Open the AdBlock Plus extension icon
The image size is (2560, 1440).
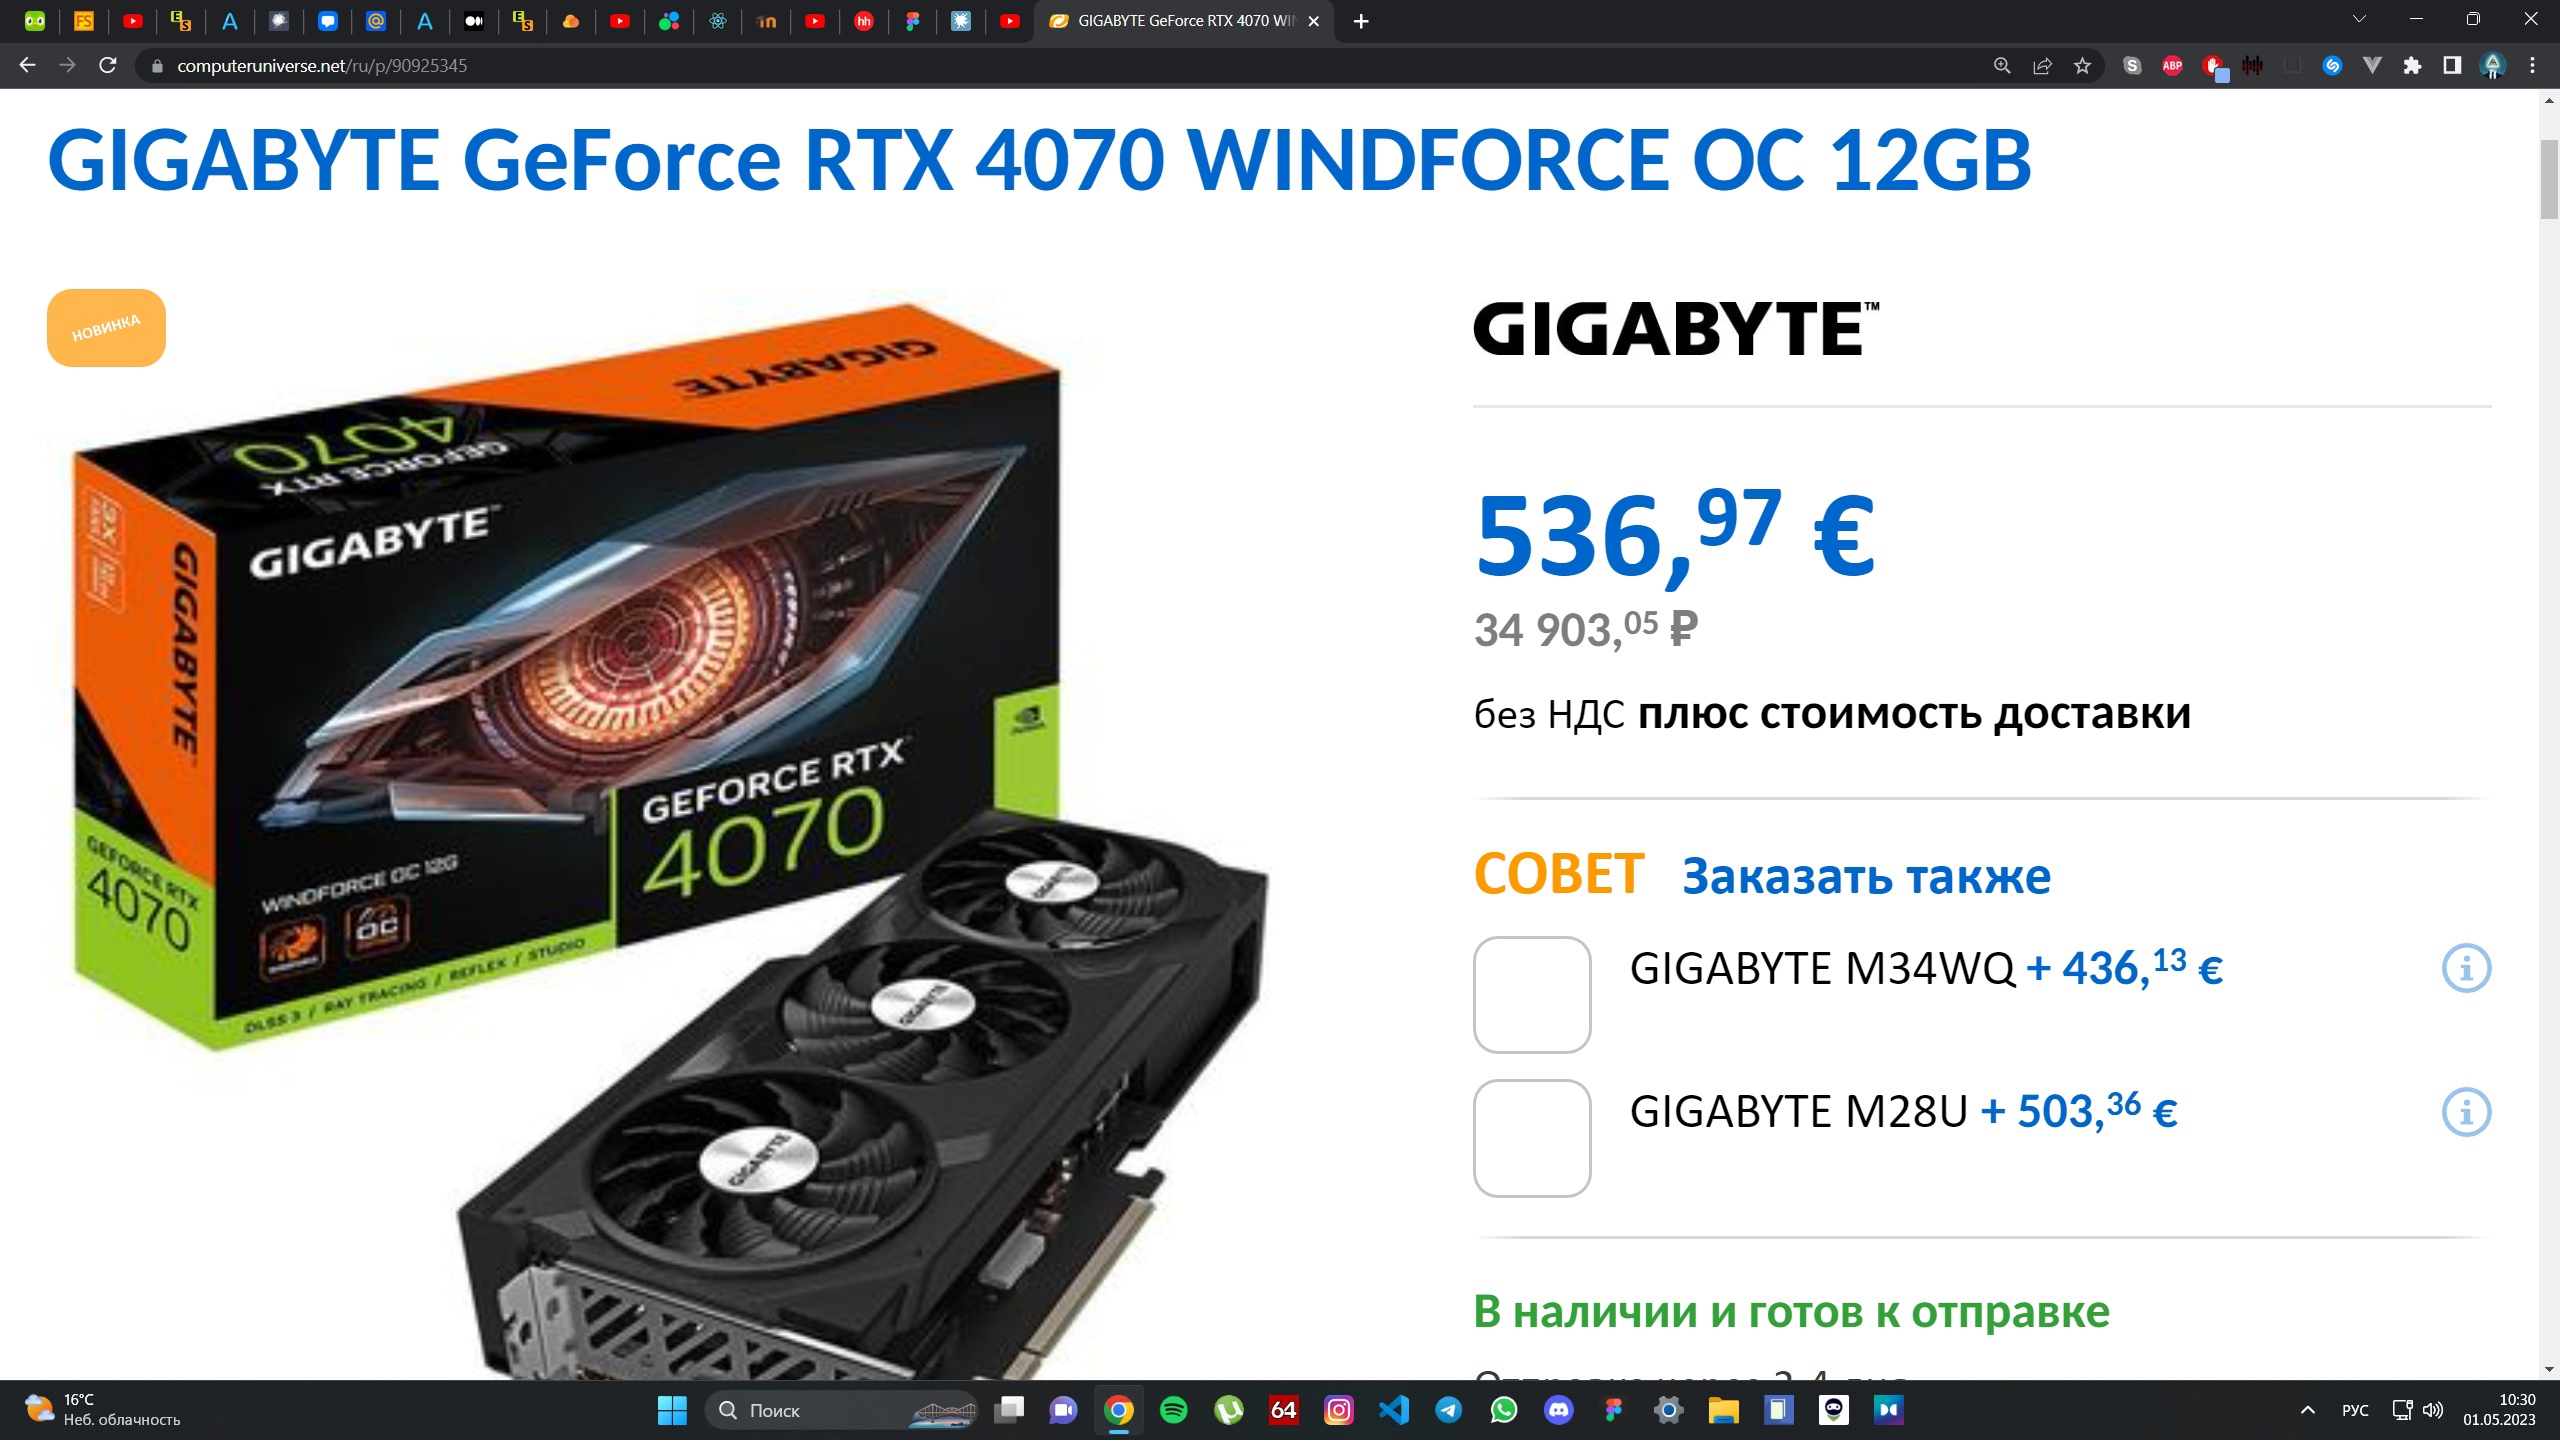(x=2172, y=66)
